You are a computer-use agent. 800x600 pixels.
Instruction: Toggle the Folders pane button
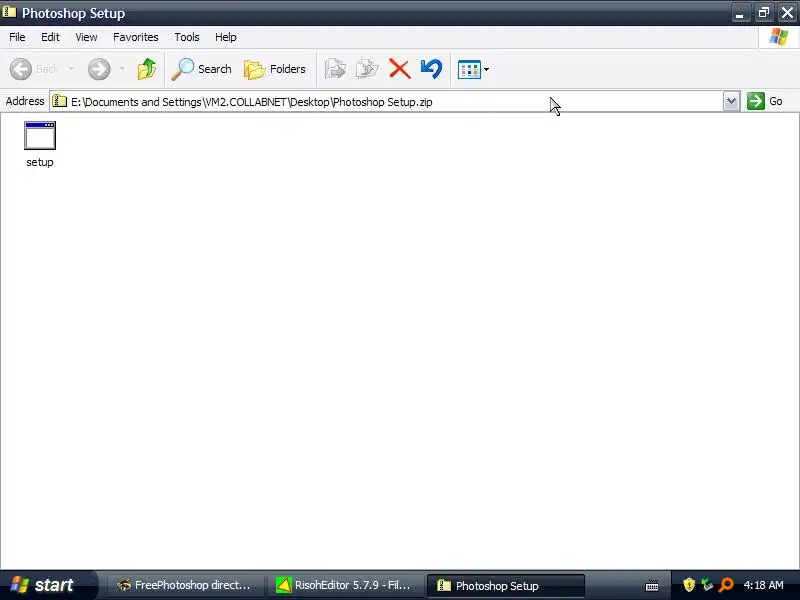[x=275, y=69]
